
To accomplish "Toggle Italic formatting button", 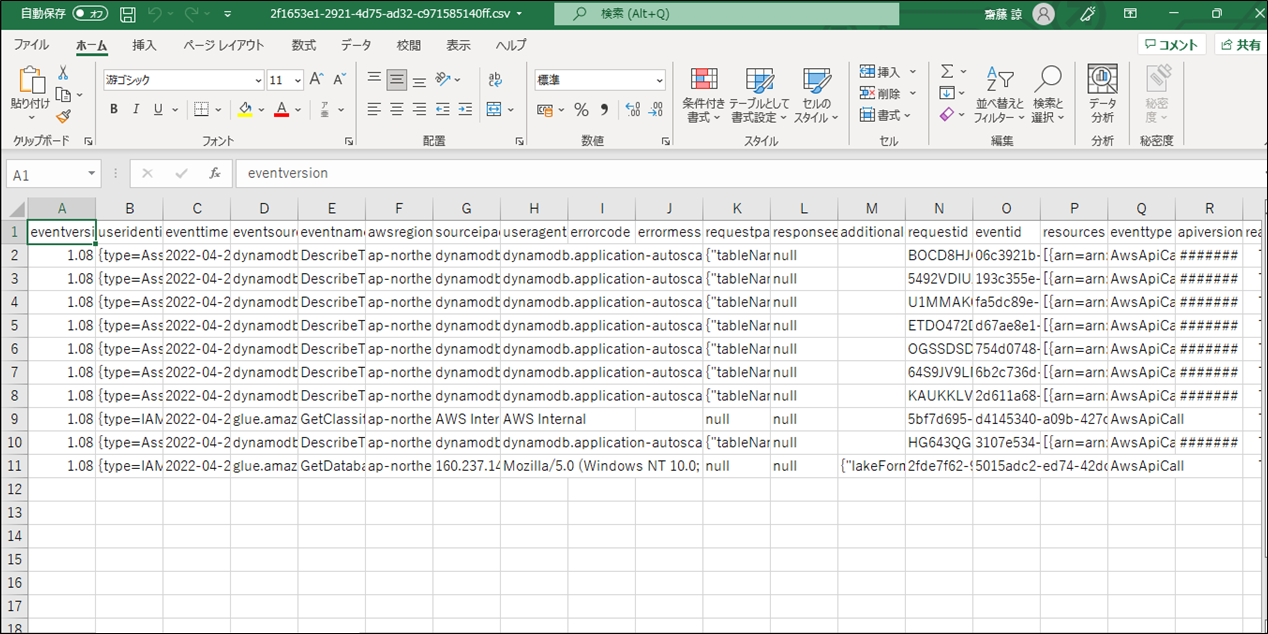I will point(136,109).
